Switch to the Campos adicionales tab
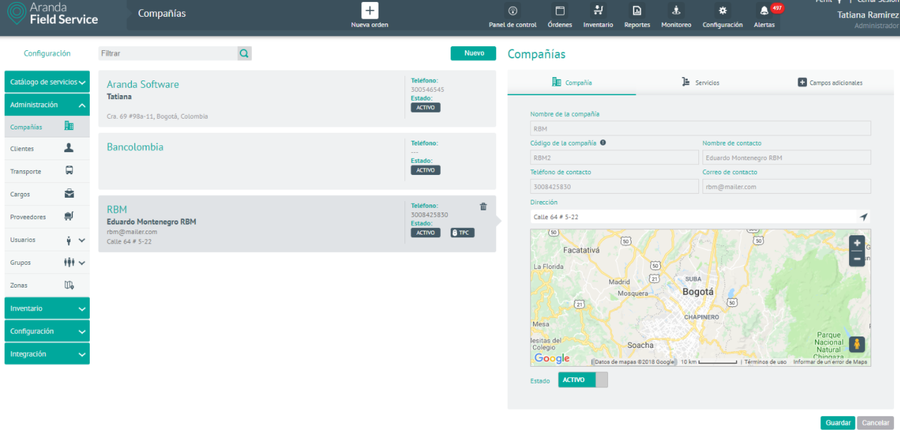 coord(830,83)
